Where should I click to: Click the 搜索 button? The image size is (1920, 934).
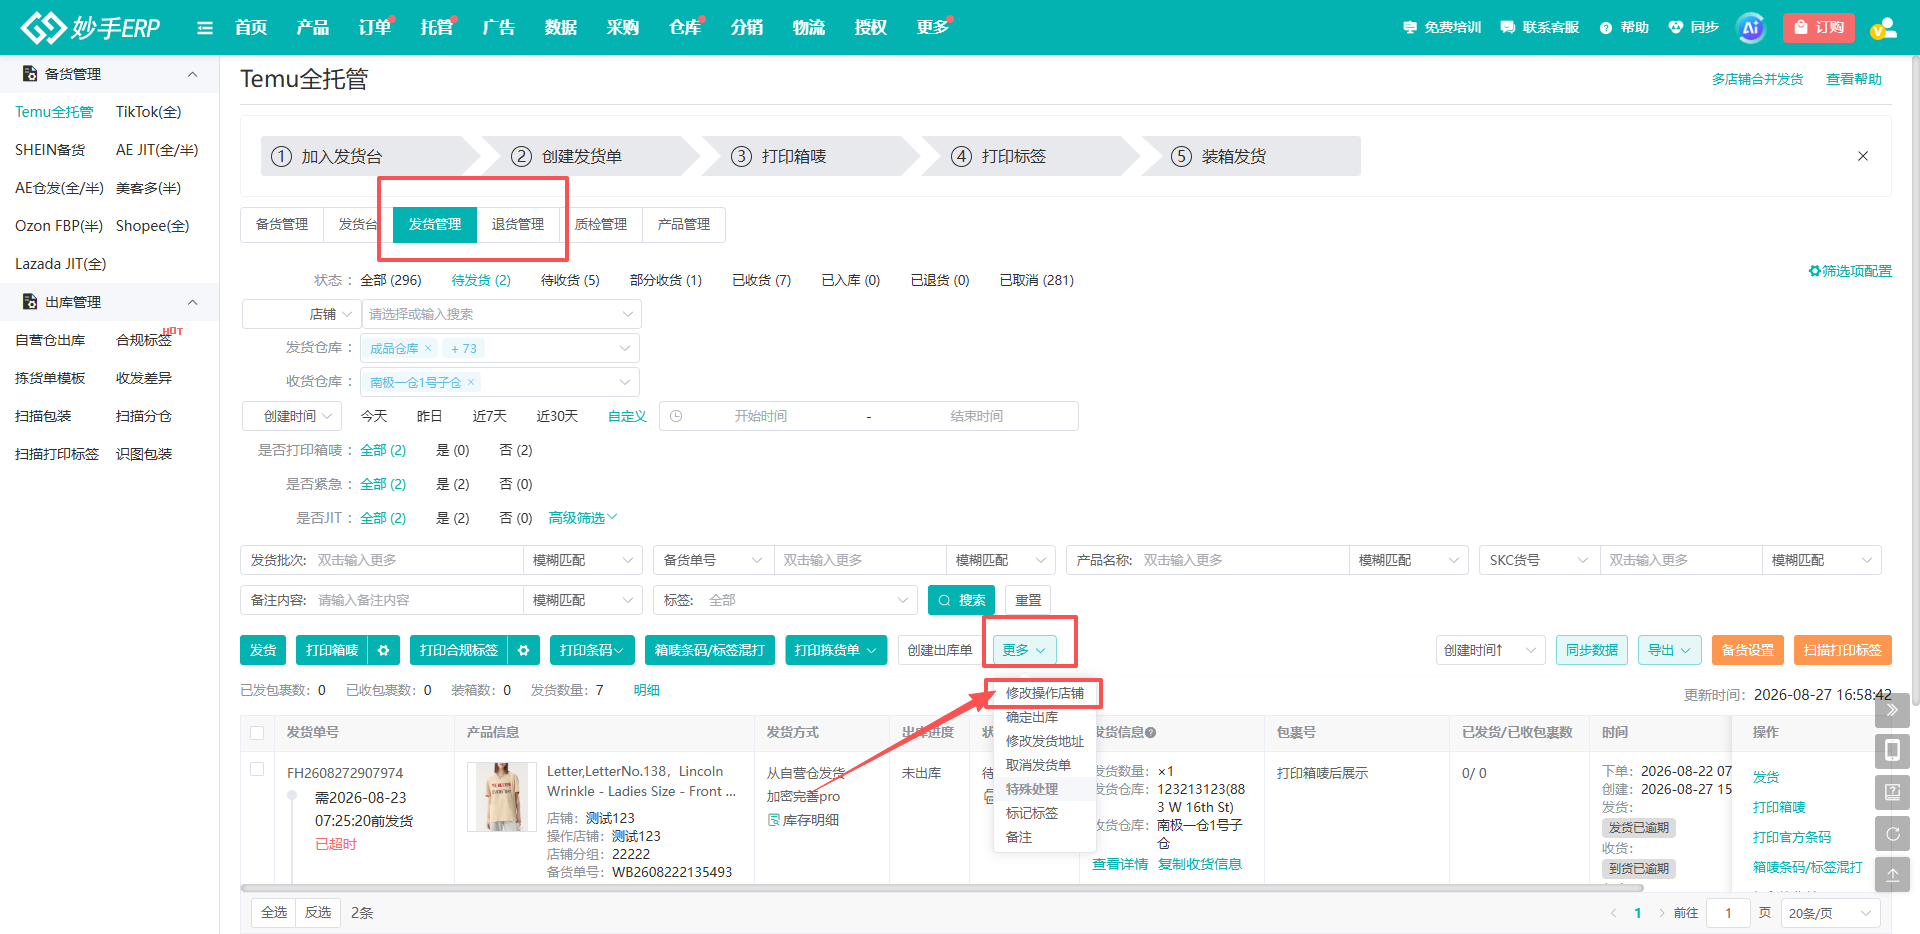(962, 600)
